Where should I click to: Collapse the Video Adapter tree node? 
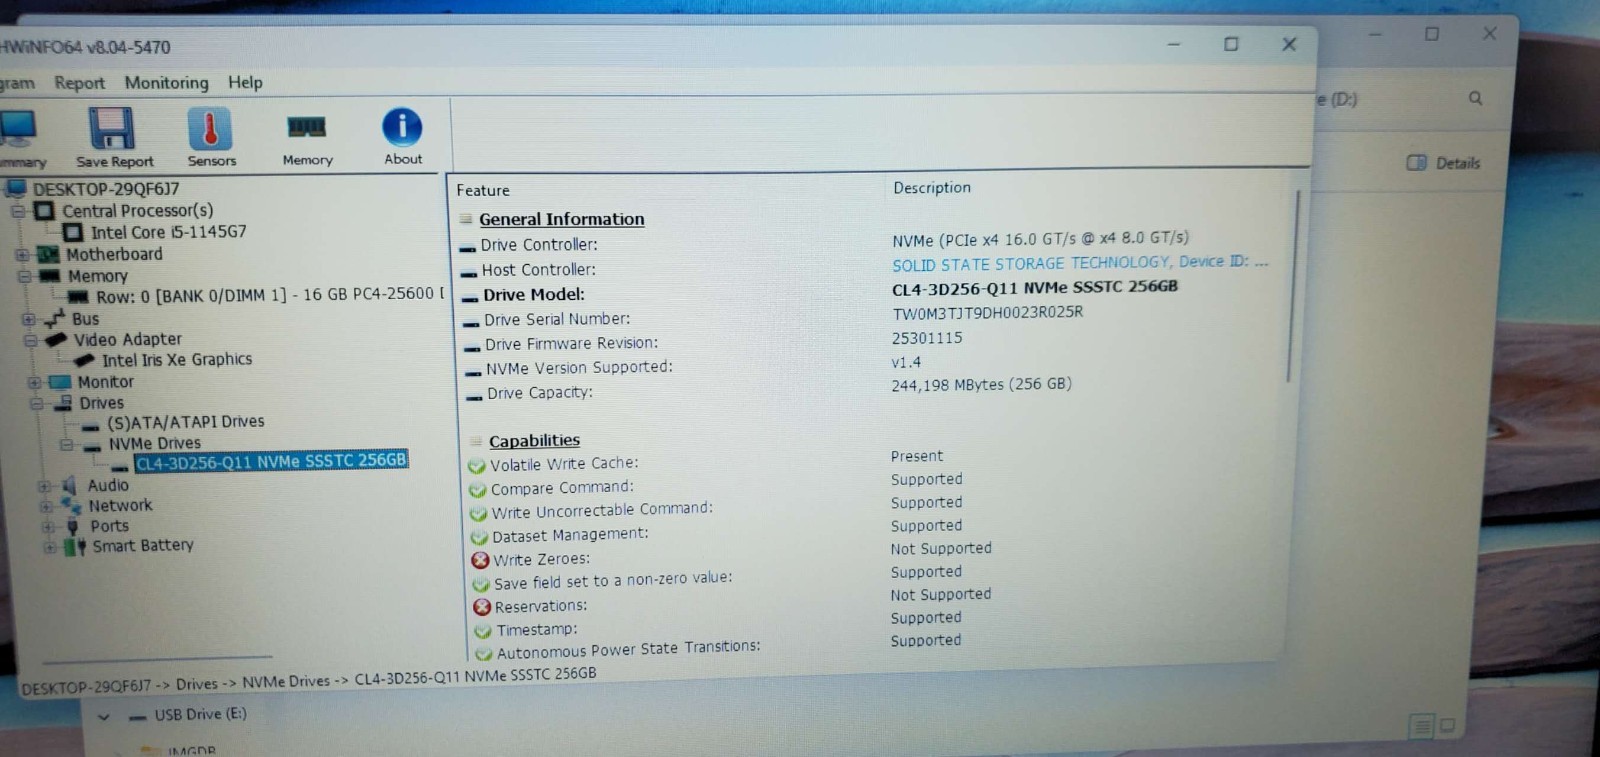click(x=30, y=340)
